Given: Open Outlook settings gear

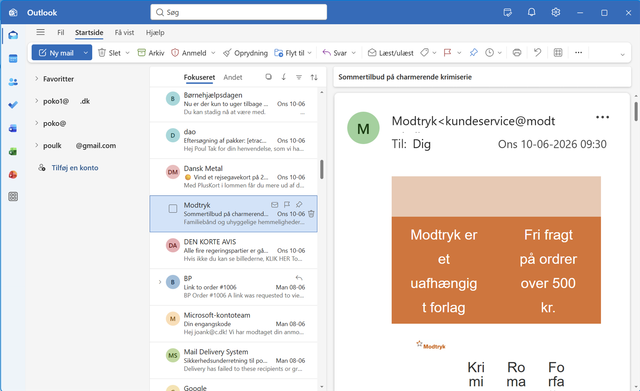Looking at the screenshot, I should (556, 12).
